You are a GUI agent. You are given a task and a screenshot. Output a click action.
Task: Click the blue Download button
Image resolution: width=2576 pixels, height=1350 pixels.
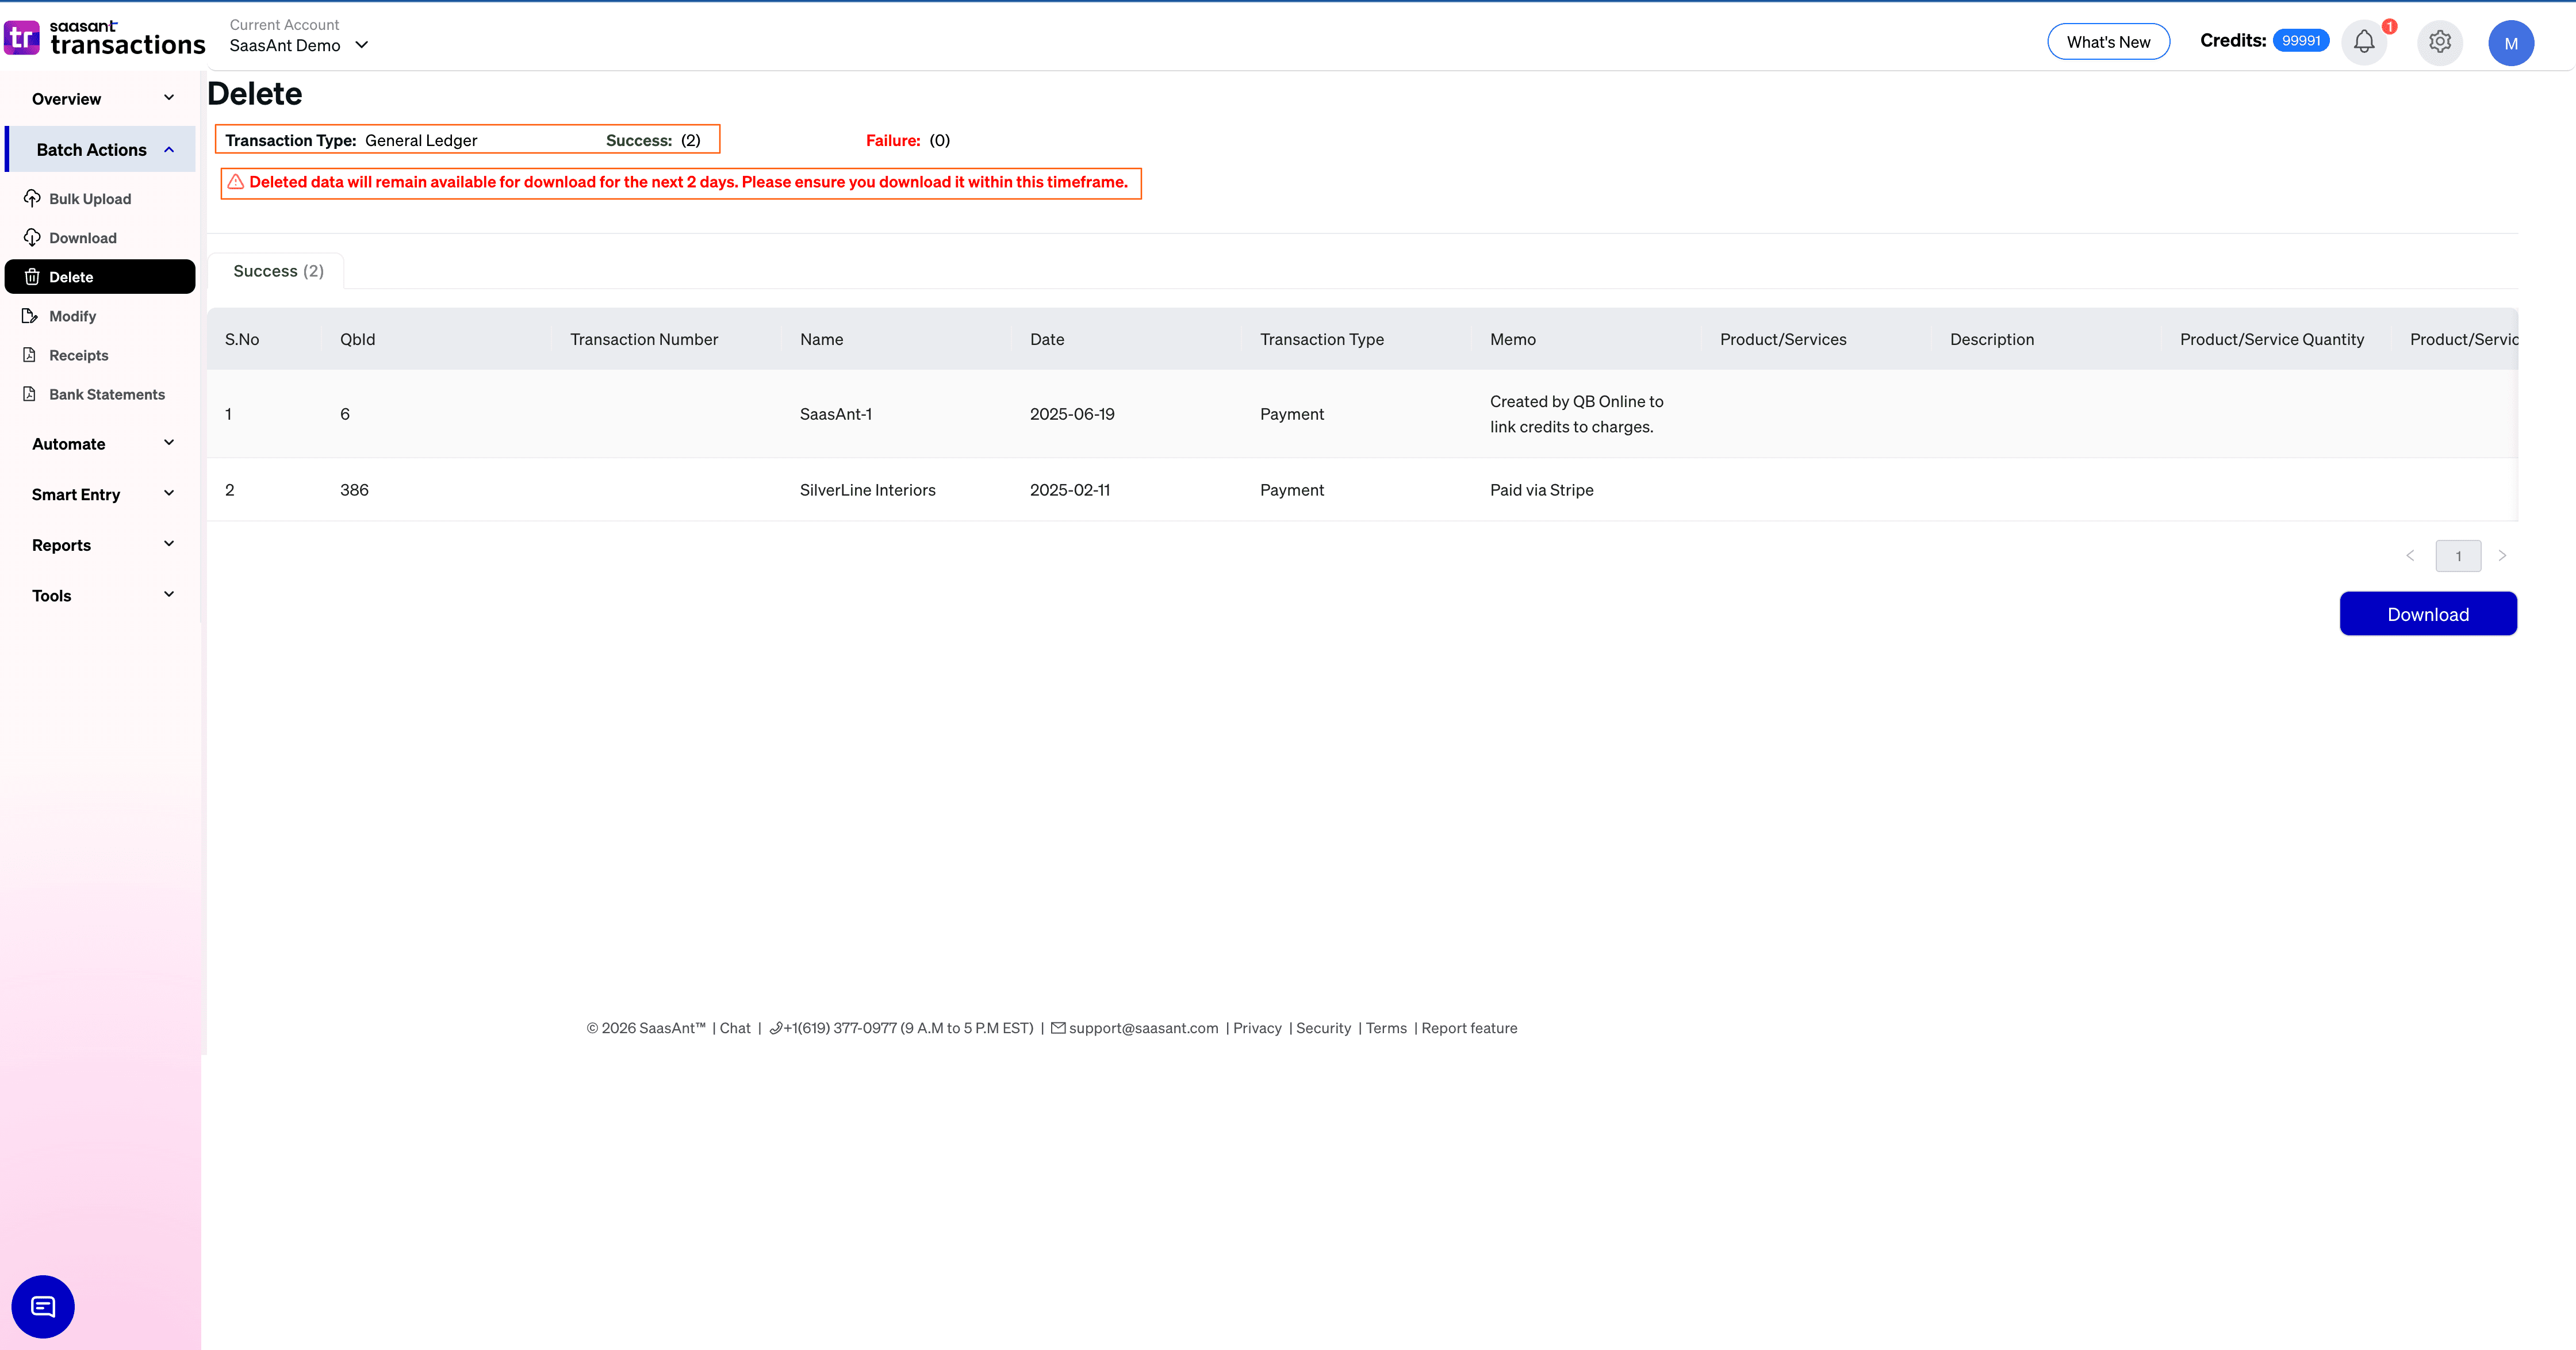(2427, 614)
